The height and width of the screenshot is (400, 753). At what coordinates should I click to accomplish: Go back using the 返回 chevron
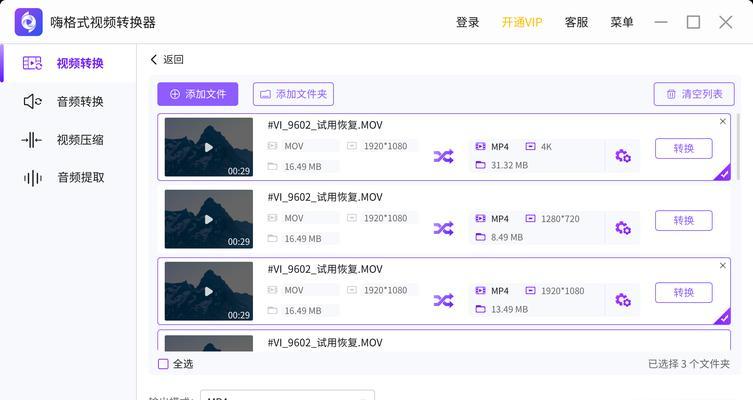coord(154,60)
